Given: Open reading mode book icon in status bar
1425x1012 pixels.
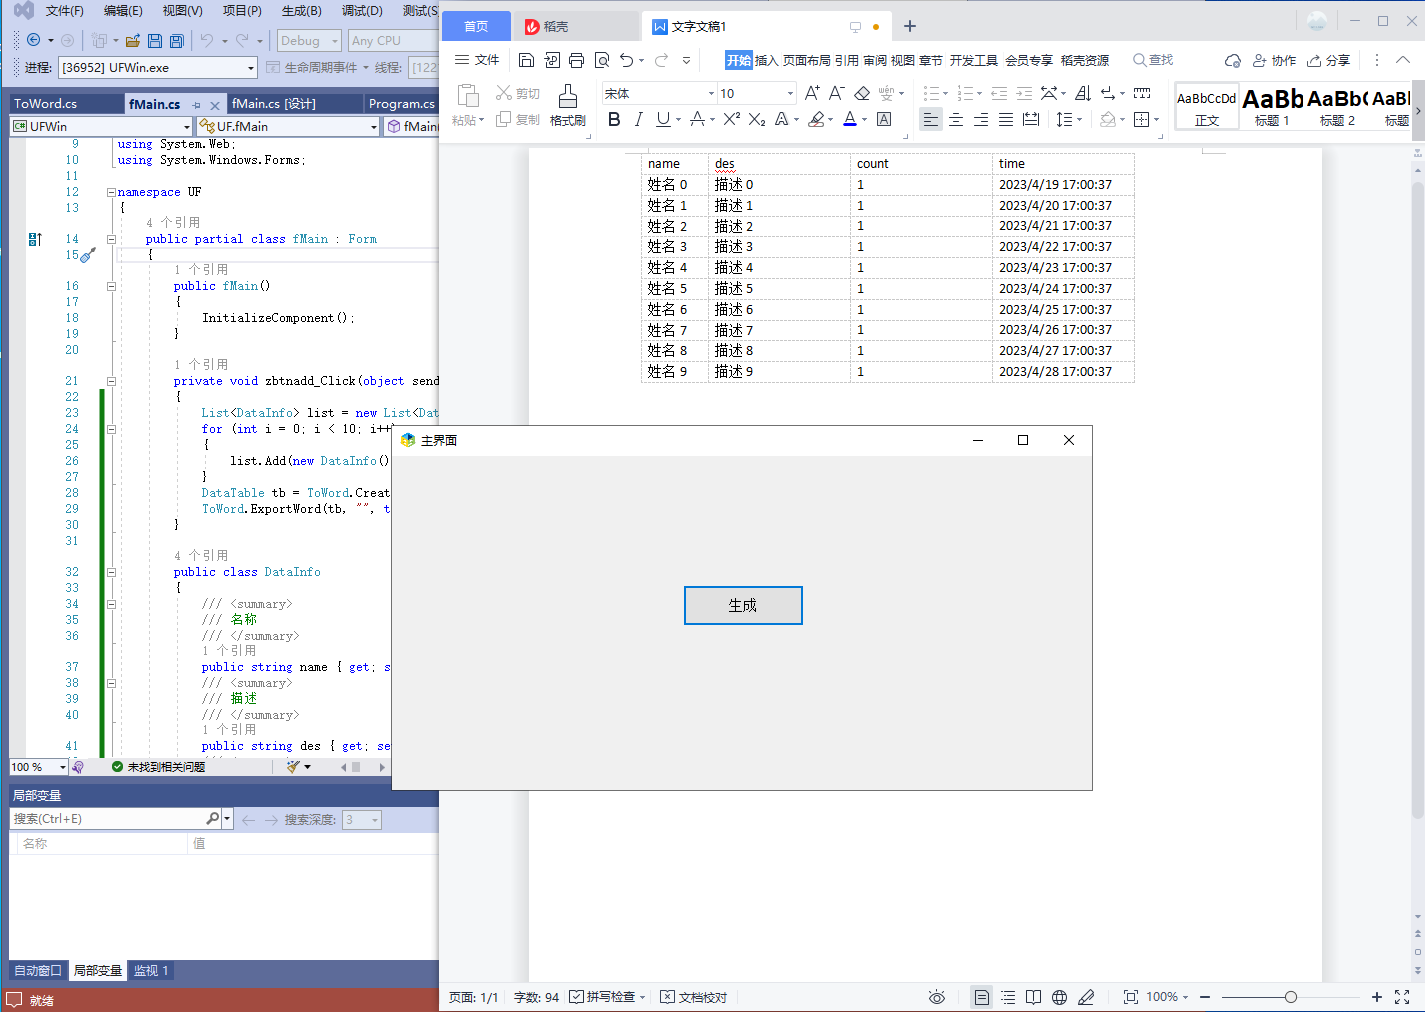Looking at the screenshot, I should pyautogui.click(x=1033, y=997).
